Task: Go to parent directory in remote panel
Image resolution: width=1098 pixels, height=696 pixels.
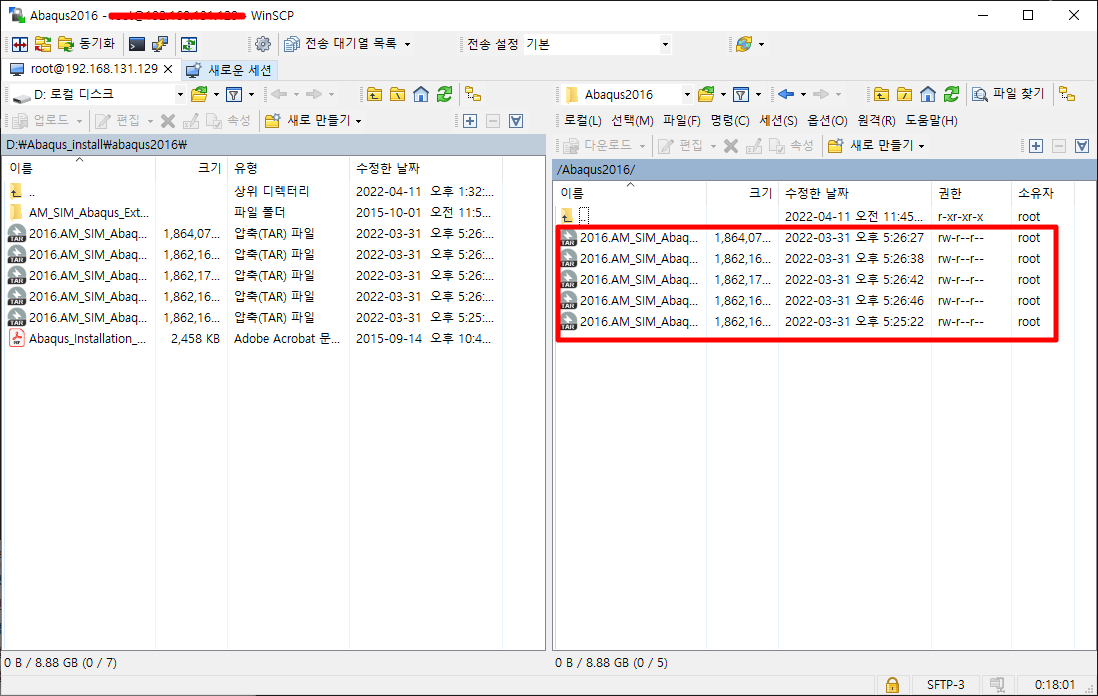Action: [881, 95]
